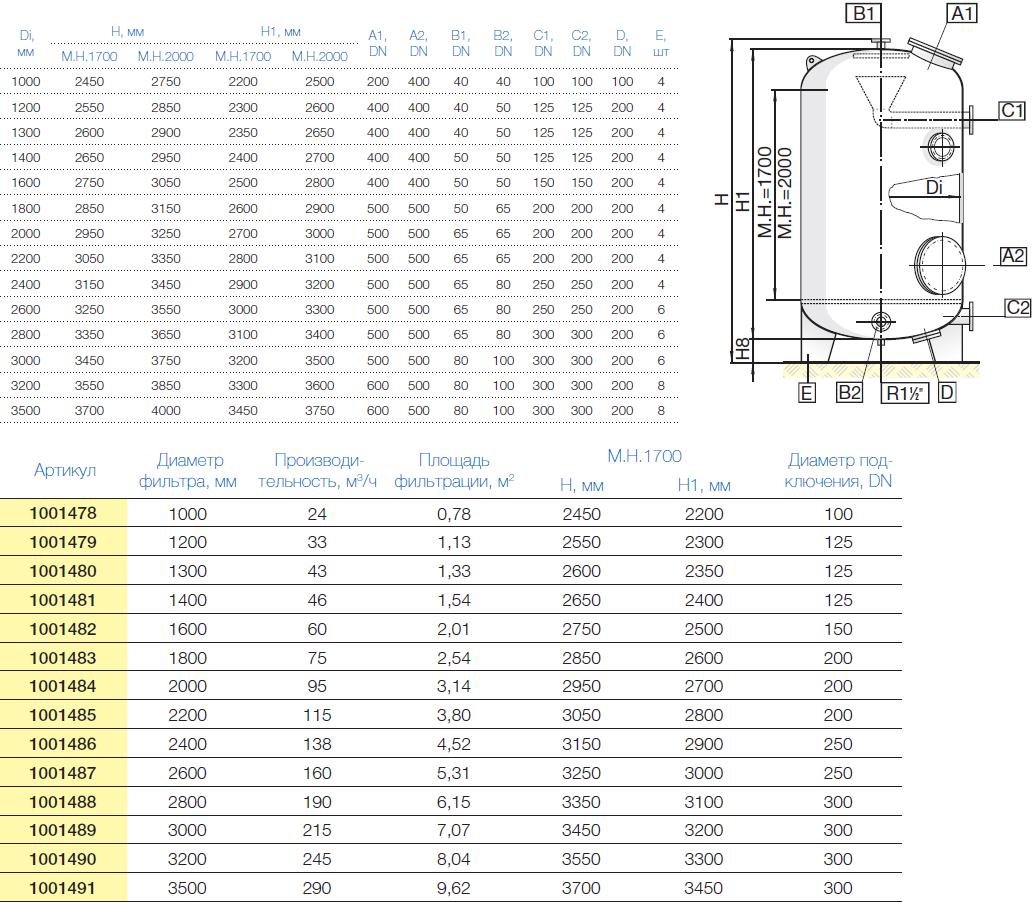The height and width of the screenshot is (902, 1034).
Task: Click article number 1001491
Action: [x=64, y=888]
